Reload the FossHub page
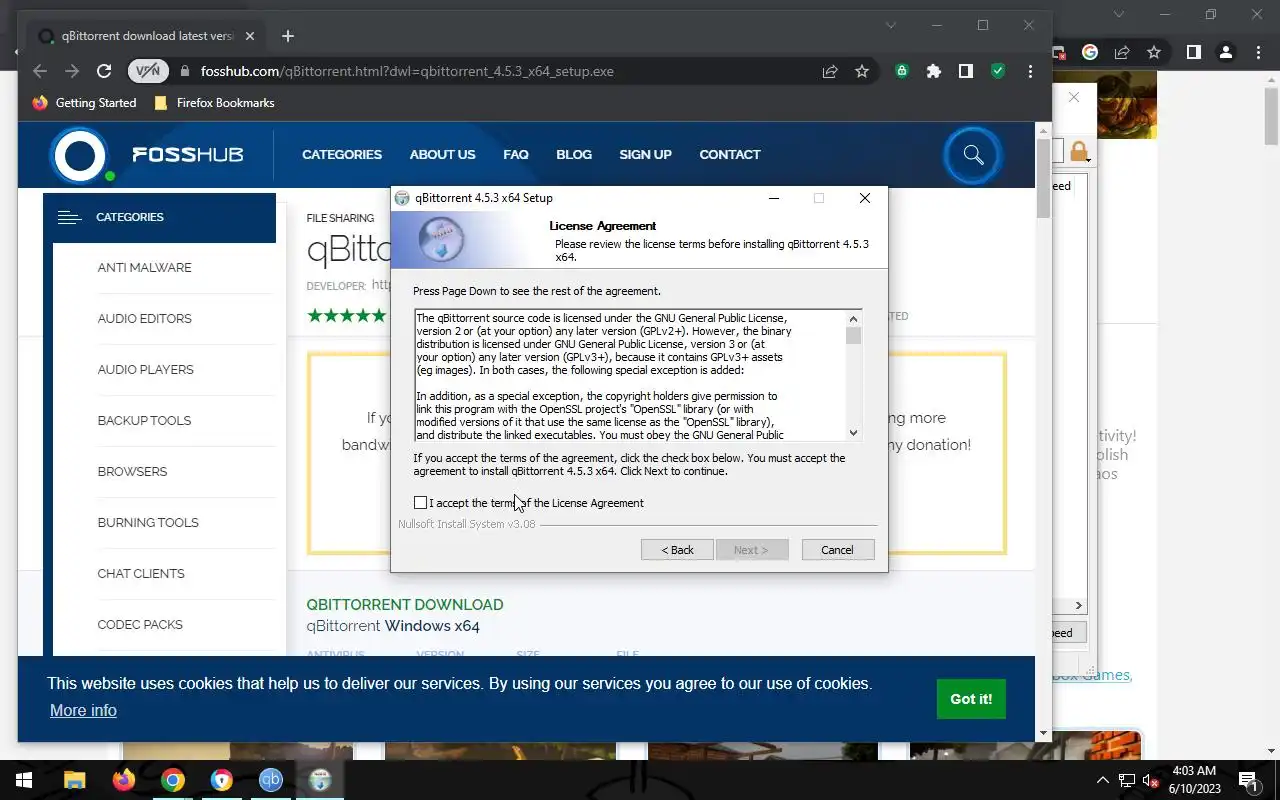The width and height of the screenshot is (1280, 800). [x=104, y=71]
